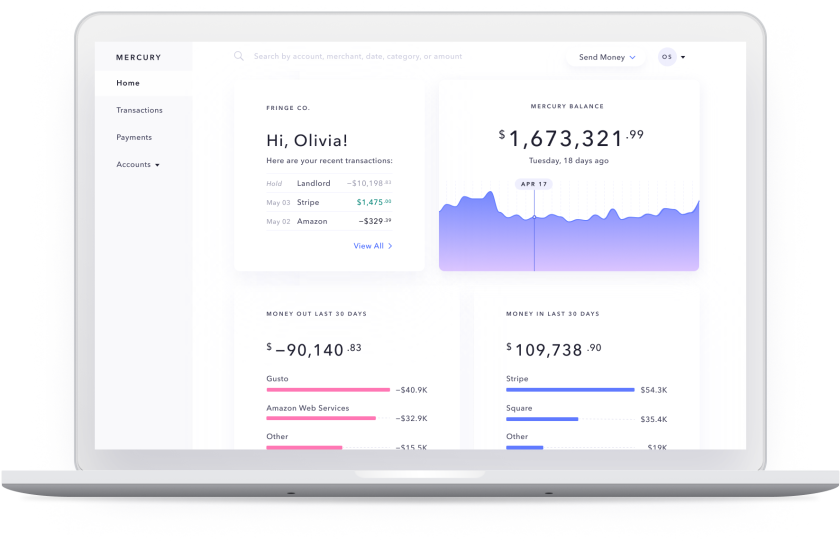Open the OS user avatar

tap(667, 57)
